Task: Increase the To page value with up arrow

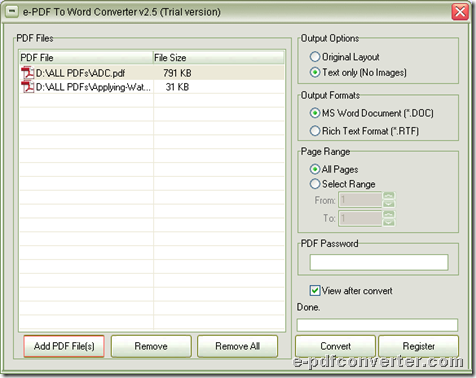Action: tap(389, 214)
